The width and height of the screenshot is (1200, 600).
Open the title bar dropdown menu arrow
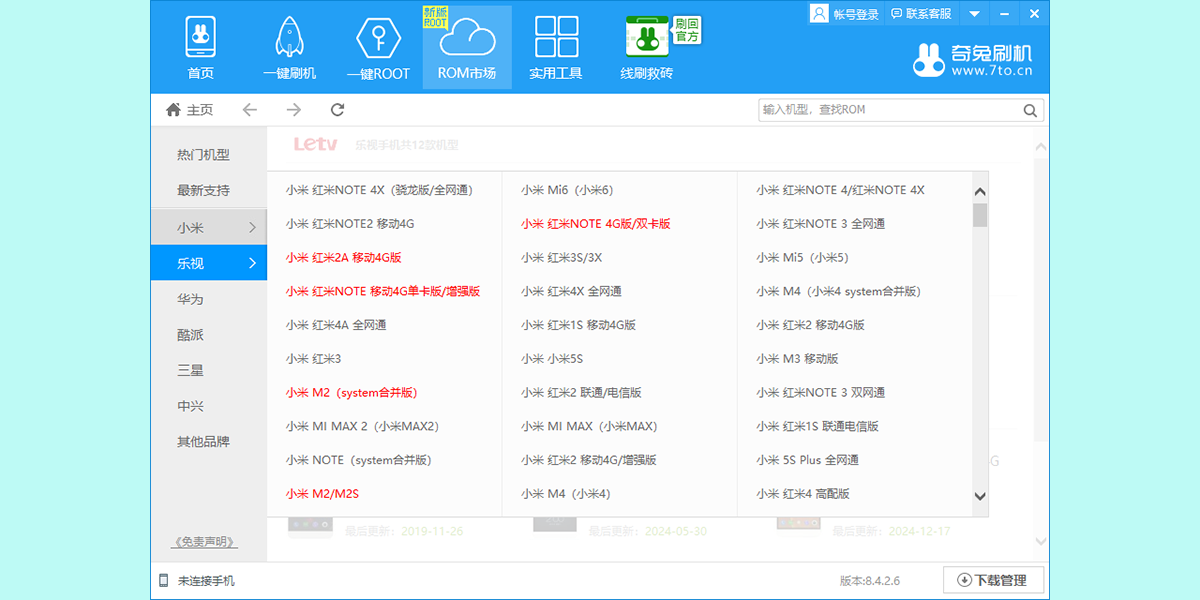click(x=973, y=14)
